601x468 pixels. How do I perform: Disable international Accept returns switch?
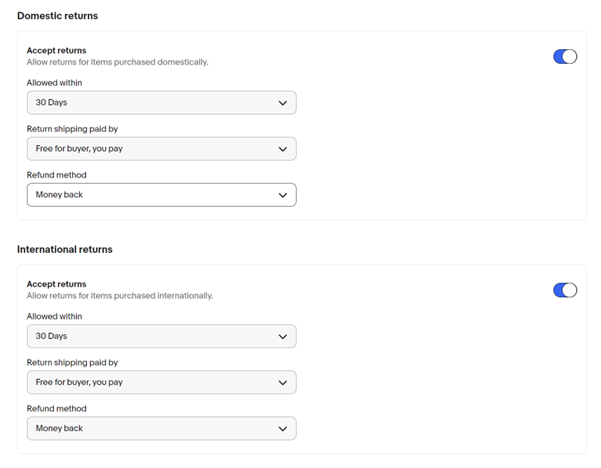(x=565, y=290)
